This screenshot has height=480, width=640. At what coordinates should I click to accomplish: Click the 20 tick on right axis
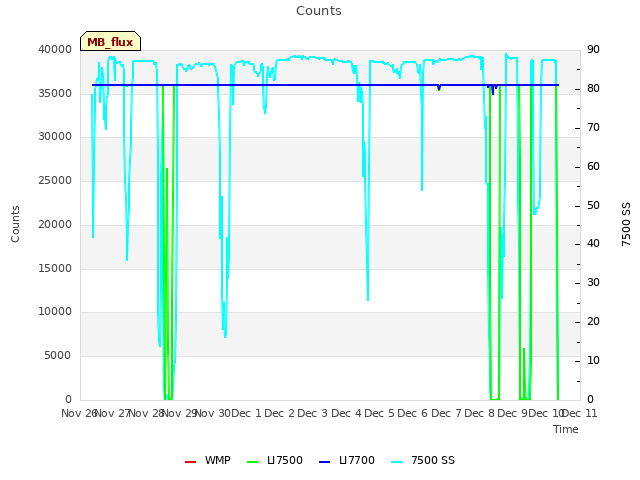point(593,322)
